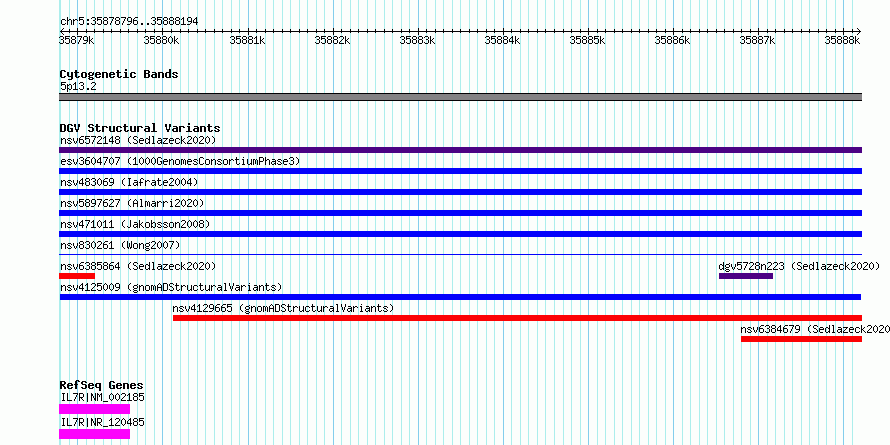Click the IL7R|NM_002185 gene label
The image size is (890, 445).
click(102, 397)
